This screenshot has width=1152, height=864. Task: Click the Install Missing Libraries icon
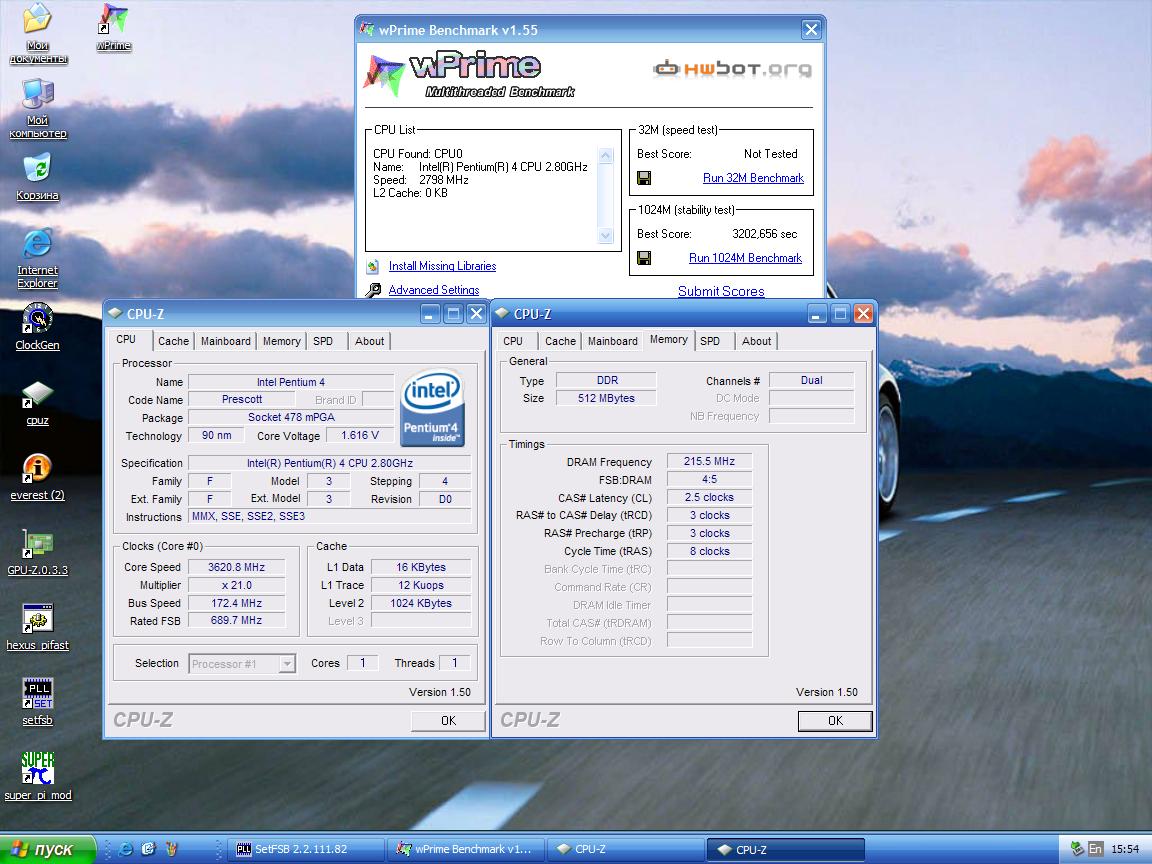click(x=373, y=266)
